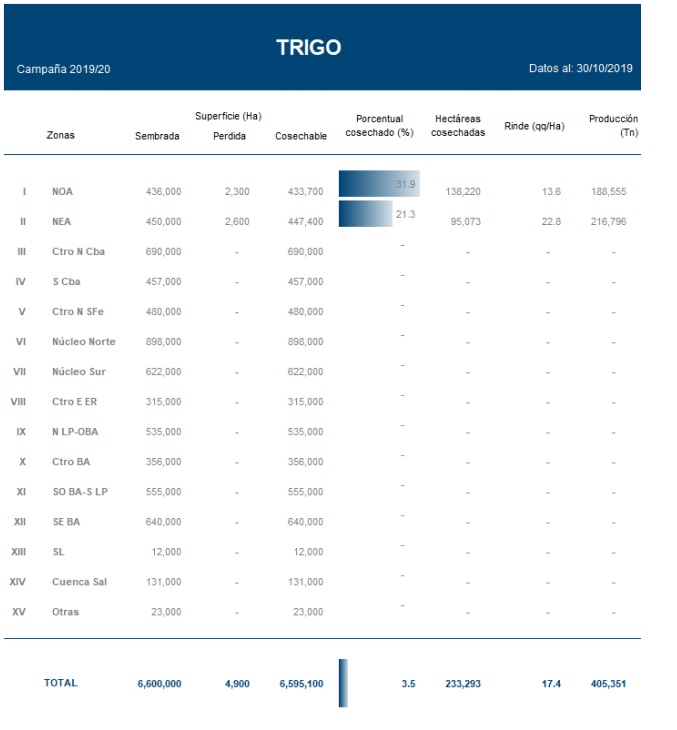Click the NOA 31.9 percent progress bar
This screenshot has width=677, height=730.
point(378,184)
